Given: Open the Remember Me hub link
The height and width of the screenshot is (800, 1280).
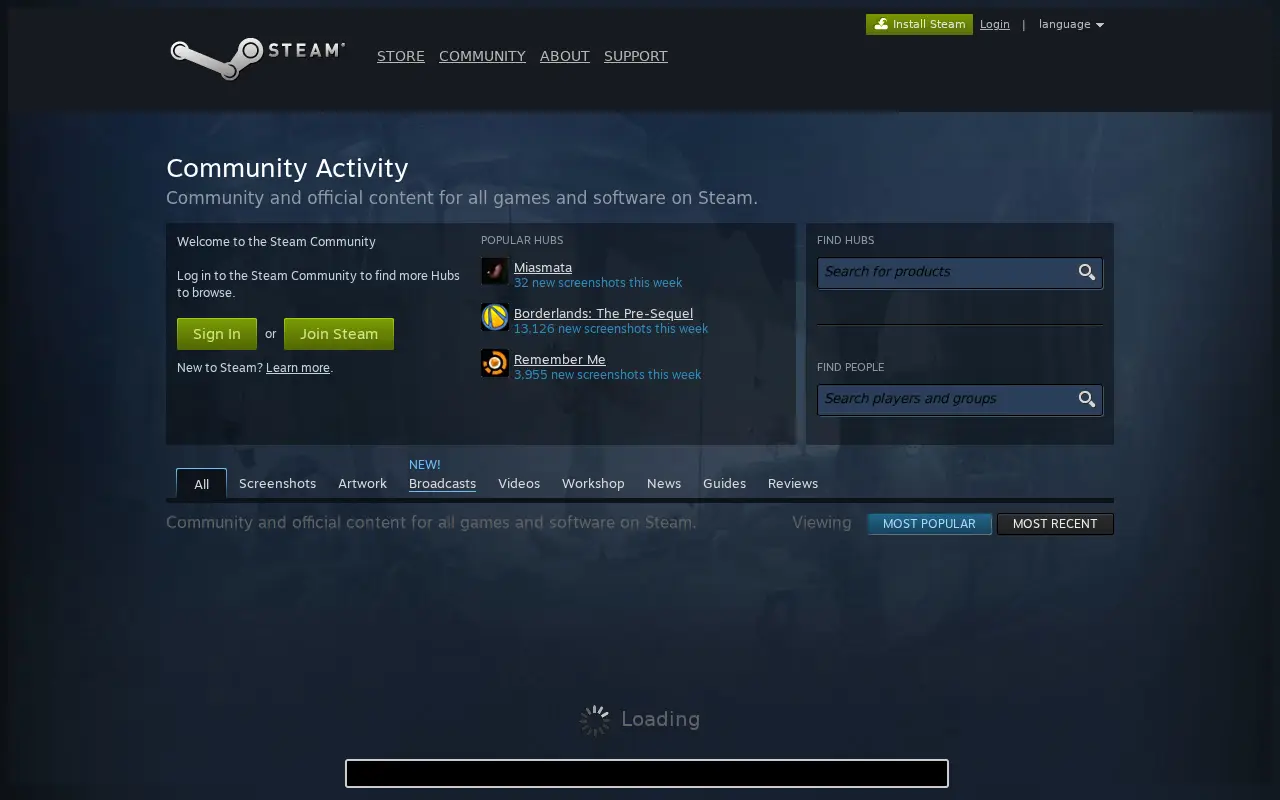Looking at the screenshot, I should click(560, 359).
